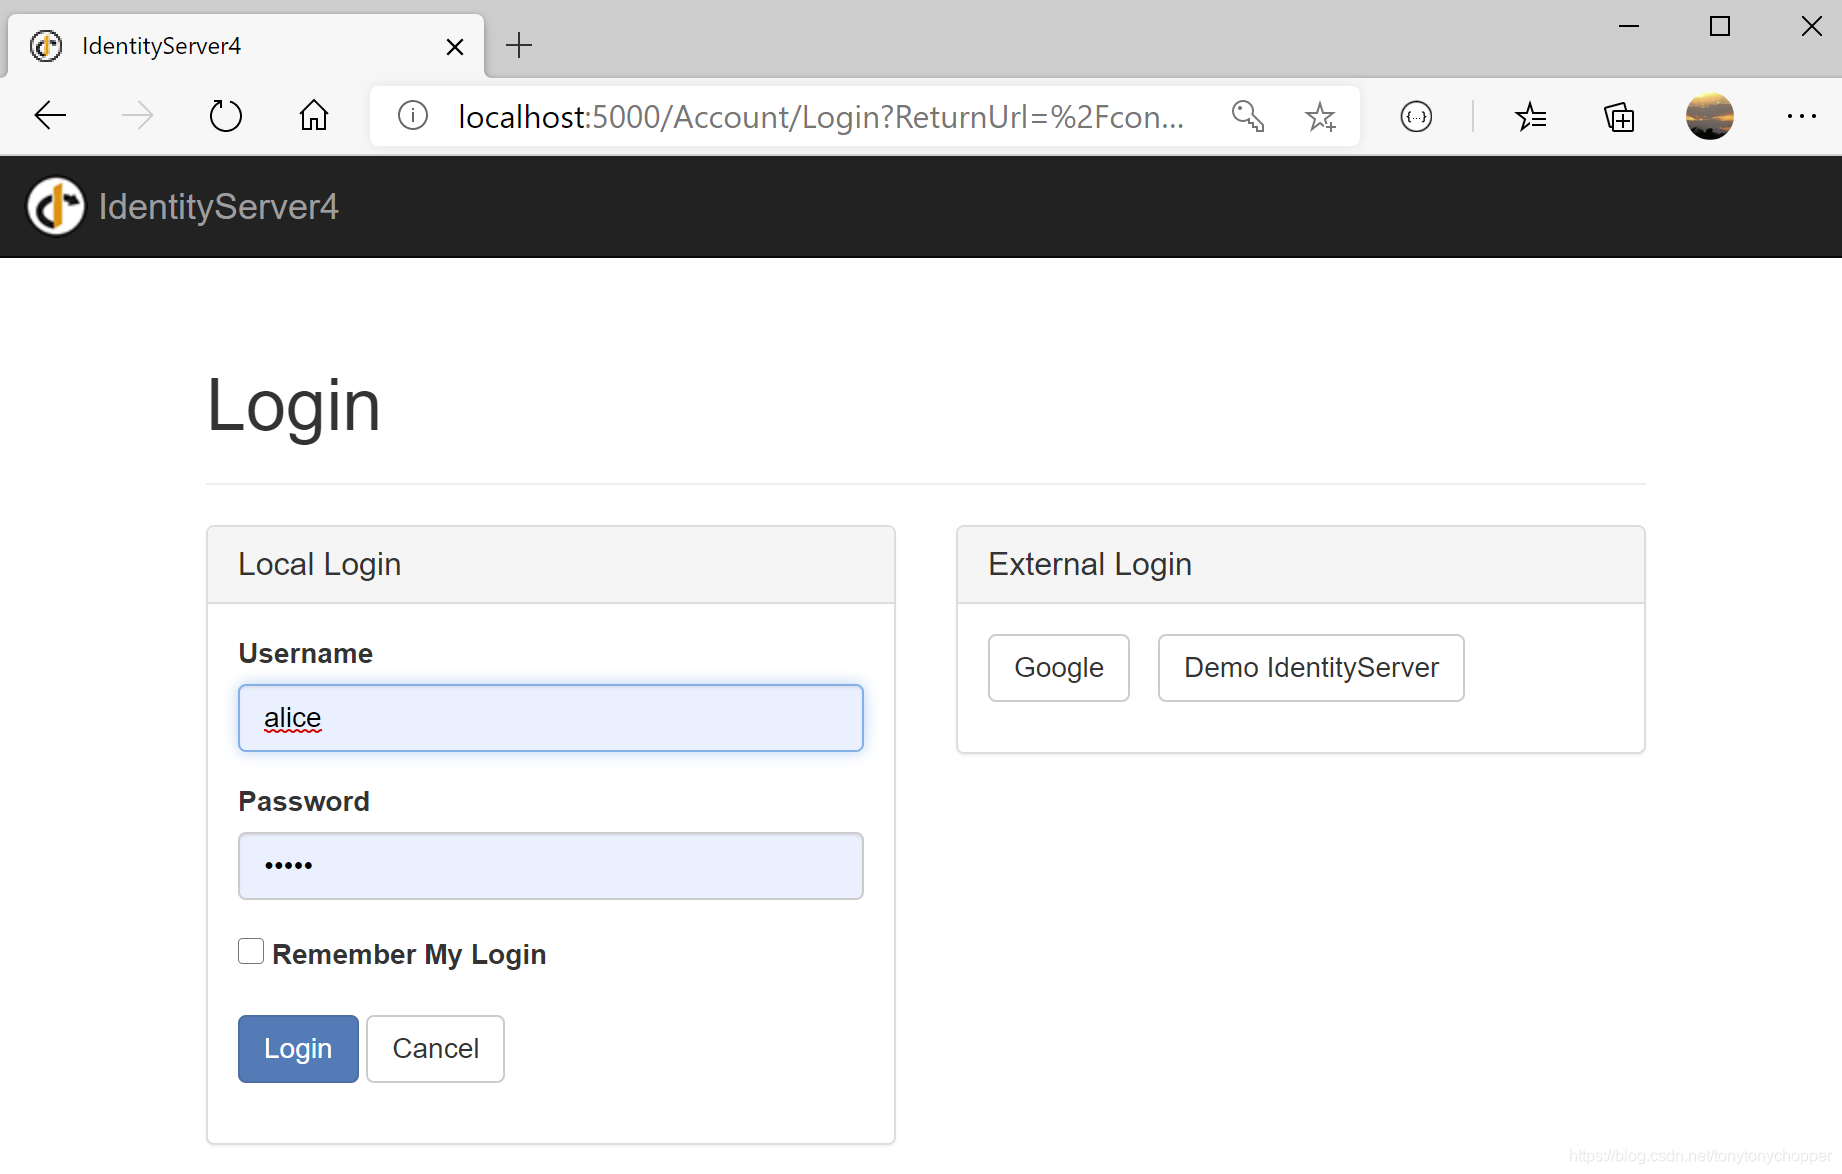Screen dimensions: 1842x1174
Task: Open the browser settings menu via ellipsis
Action: 1800,116
